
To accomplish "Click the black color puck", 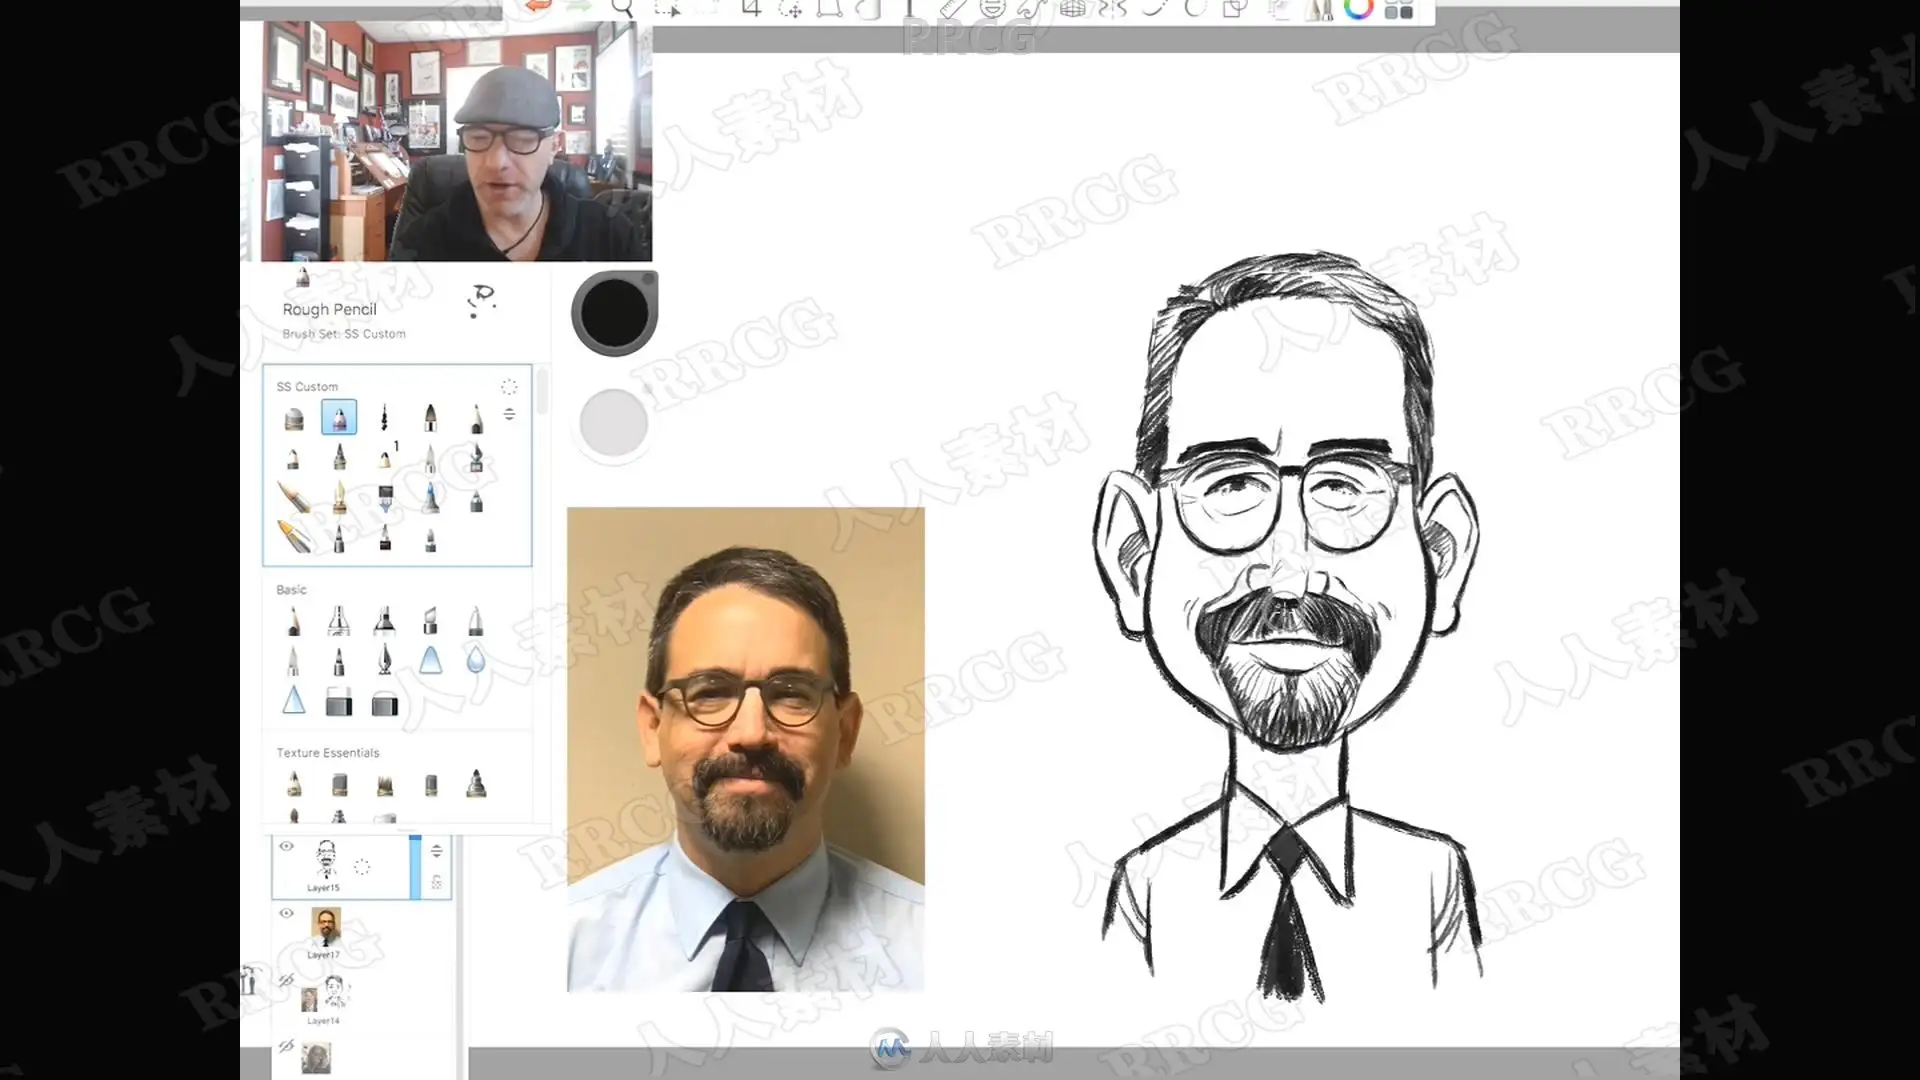I will 613,313.
